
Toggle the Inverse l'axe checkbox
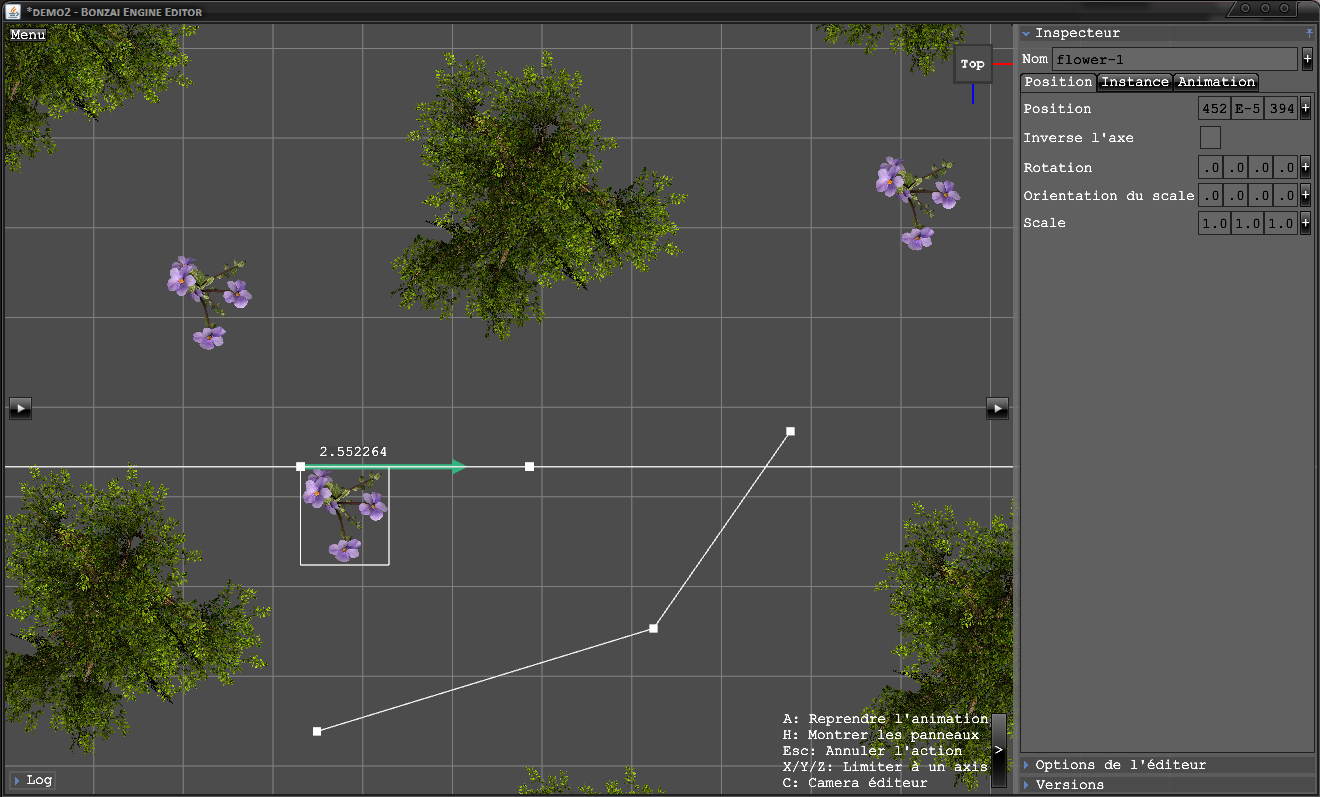coord(1210,138)
